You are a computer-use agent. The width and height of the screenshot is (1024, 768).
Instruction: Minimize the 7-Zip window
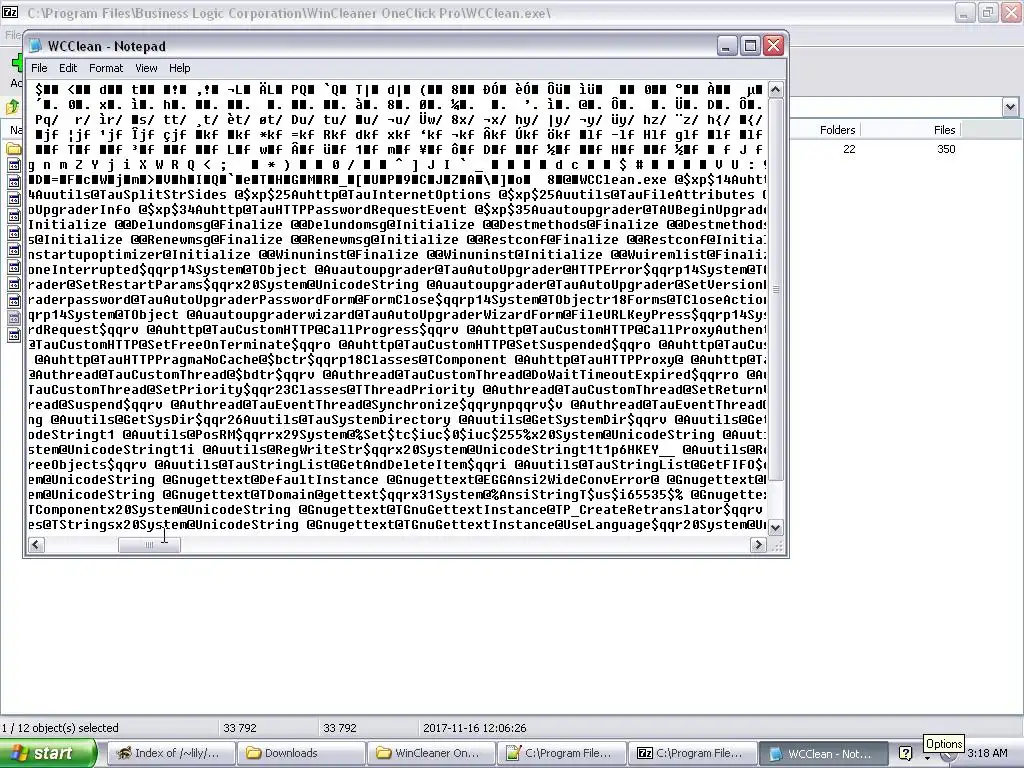click(965, 12)
